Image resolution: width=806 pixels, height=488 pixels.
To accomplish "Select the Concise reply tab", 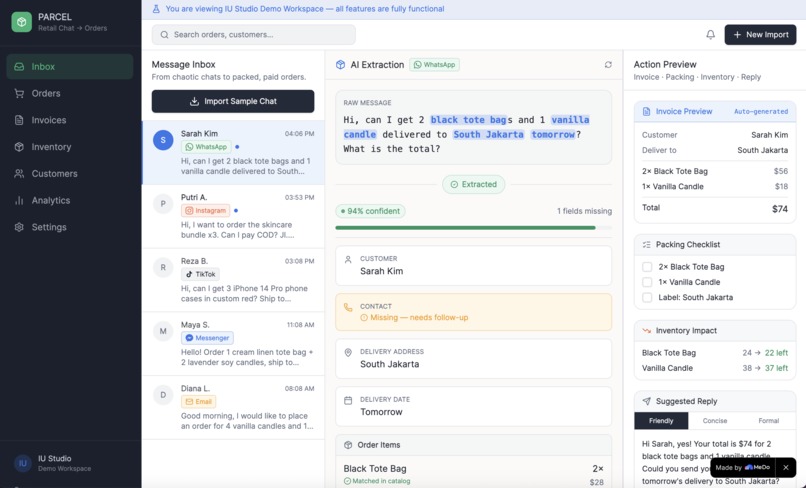I will pyautogui.click(x=715, y=421).
